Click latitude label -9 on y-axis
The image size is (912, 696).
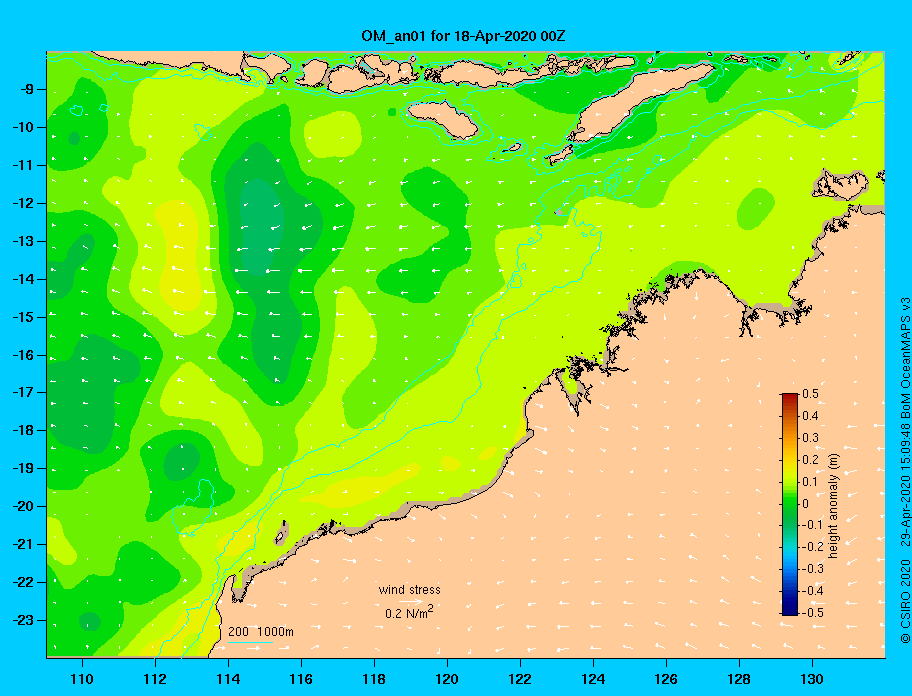27,90
